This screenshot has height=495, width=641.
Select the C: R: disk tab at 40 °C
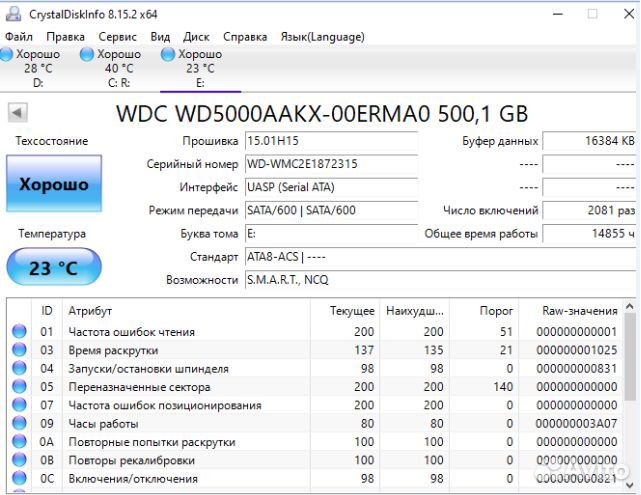tap(119, 68)
